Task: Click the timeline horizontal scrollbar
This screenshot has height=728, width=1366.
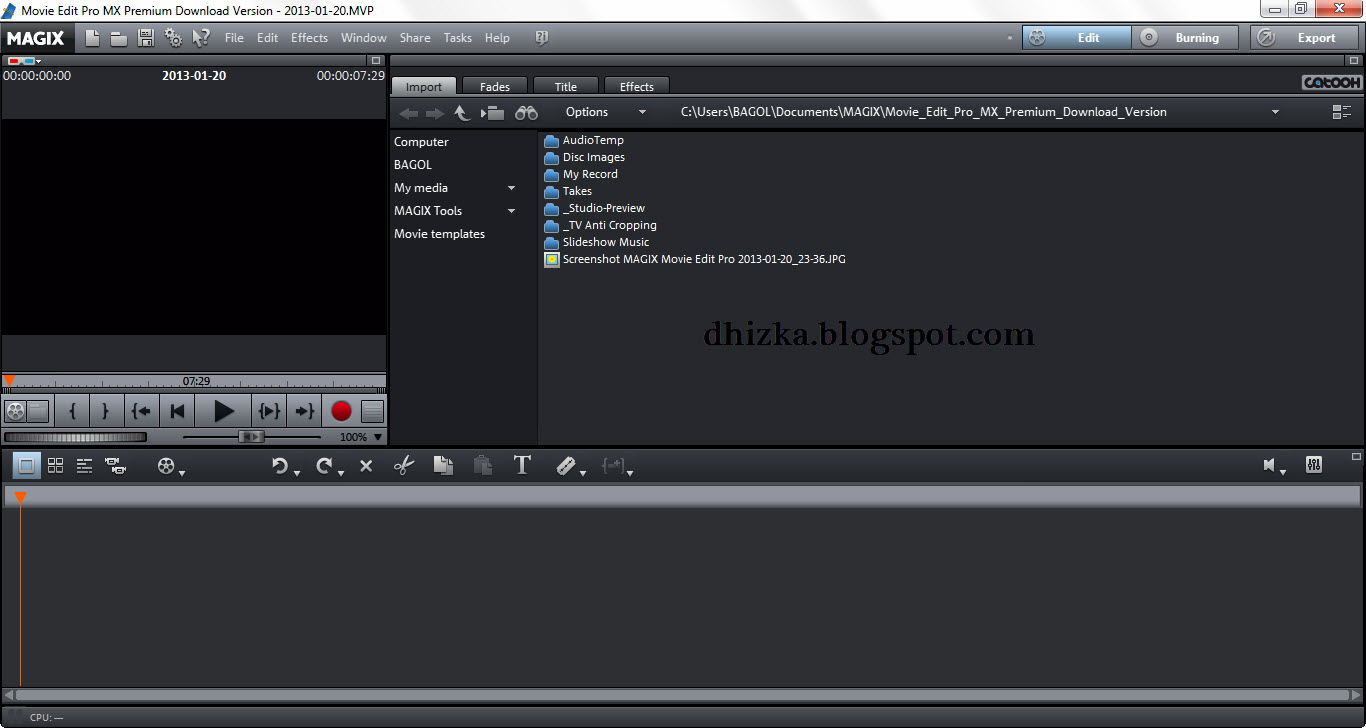Action: click(683, 694)
